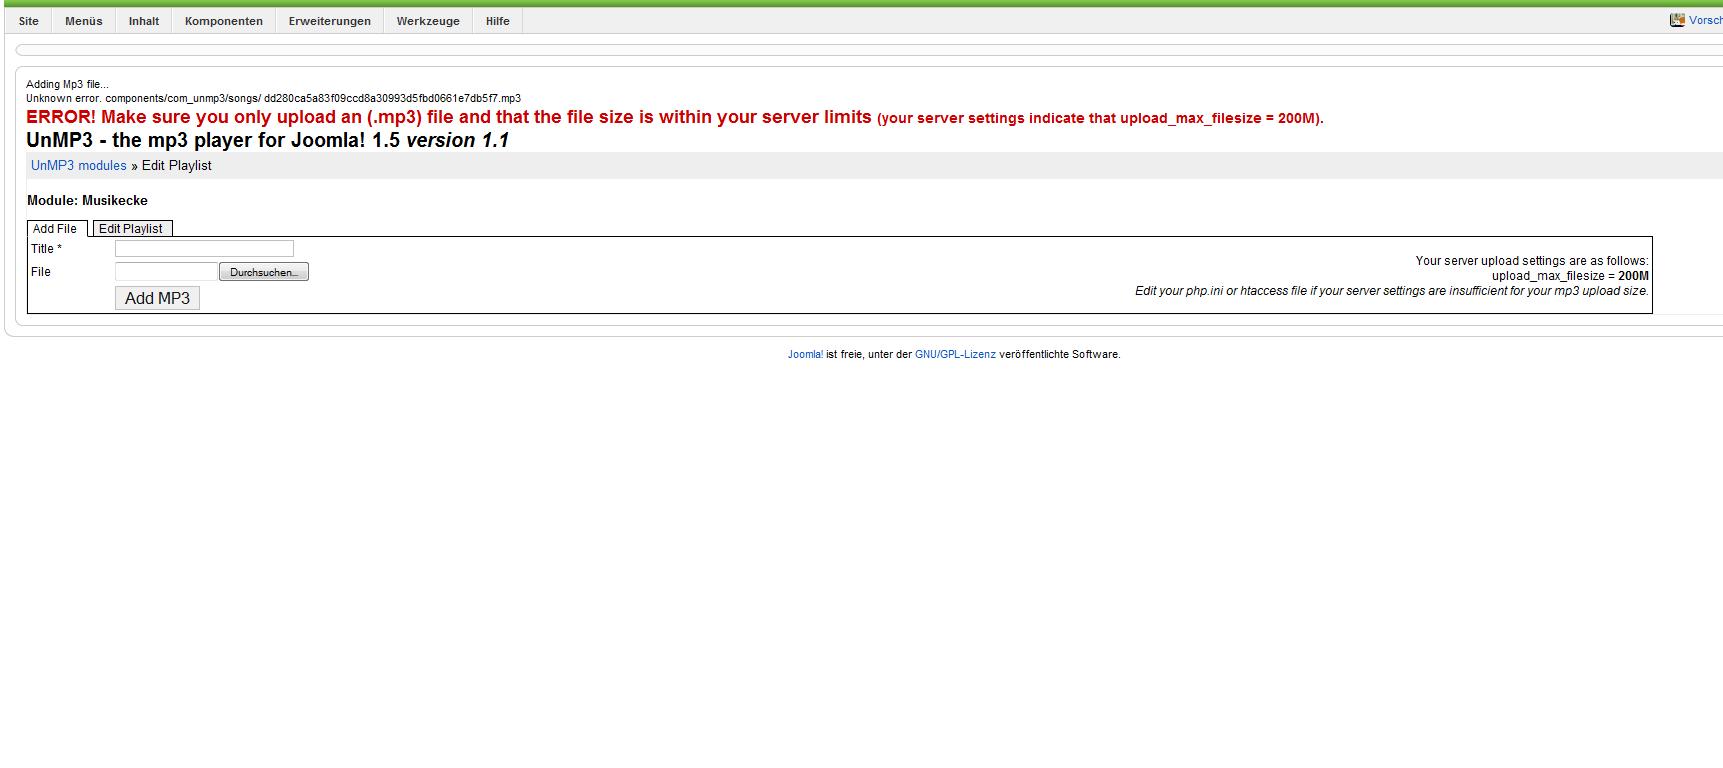The height and width of the screenshot is (768, 1723).
Task: Click 'Your server upload settings are as follows' text
Action: pos(1532,261)
